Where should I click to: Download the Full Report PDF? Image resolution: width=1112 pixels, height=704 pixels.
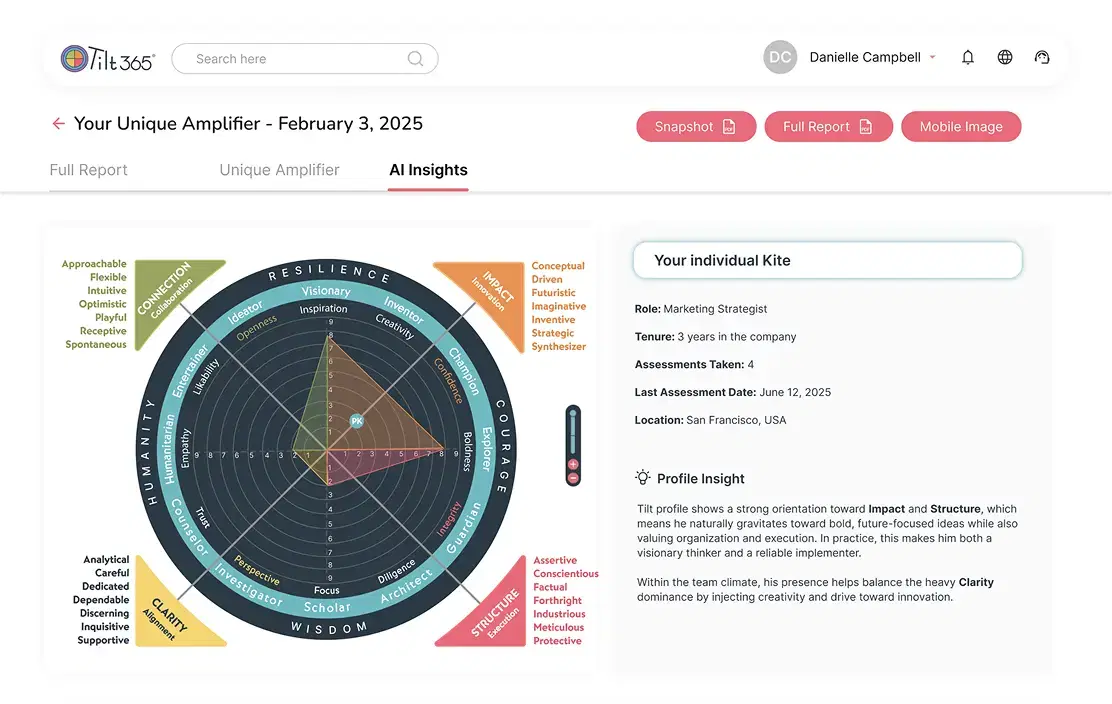click(x=828, y=127)
